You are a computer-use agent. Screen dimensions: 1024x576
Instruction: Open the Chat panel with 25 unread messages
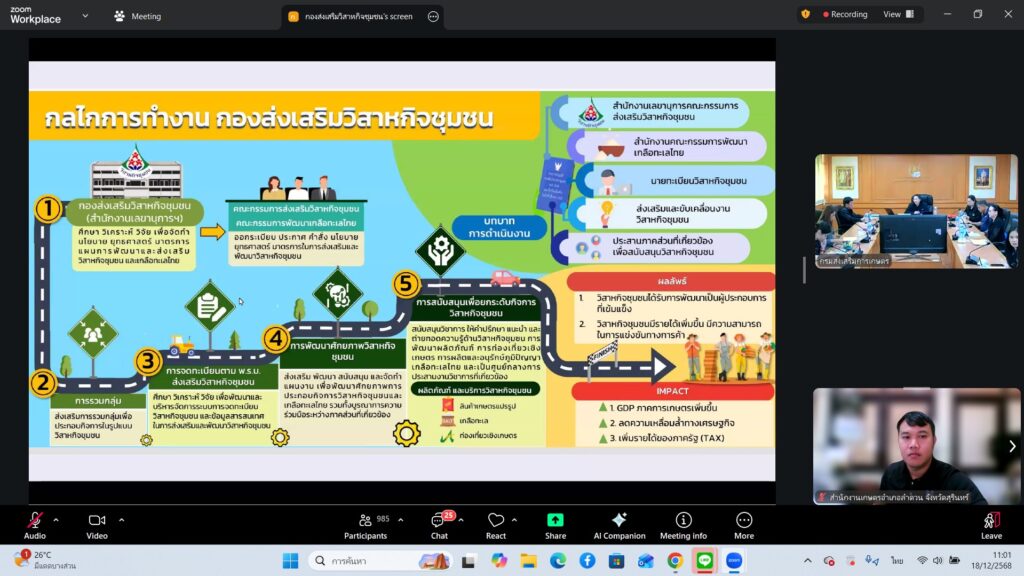click(x=438, y=524)
